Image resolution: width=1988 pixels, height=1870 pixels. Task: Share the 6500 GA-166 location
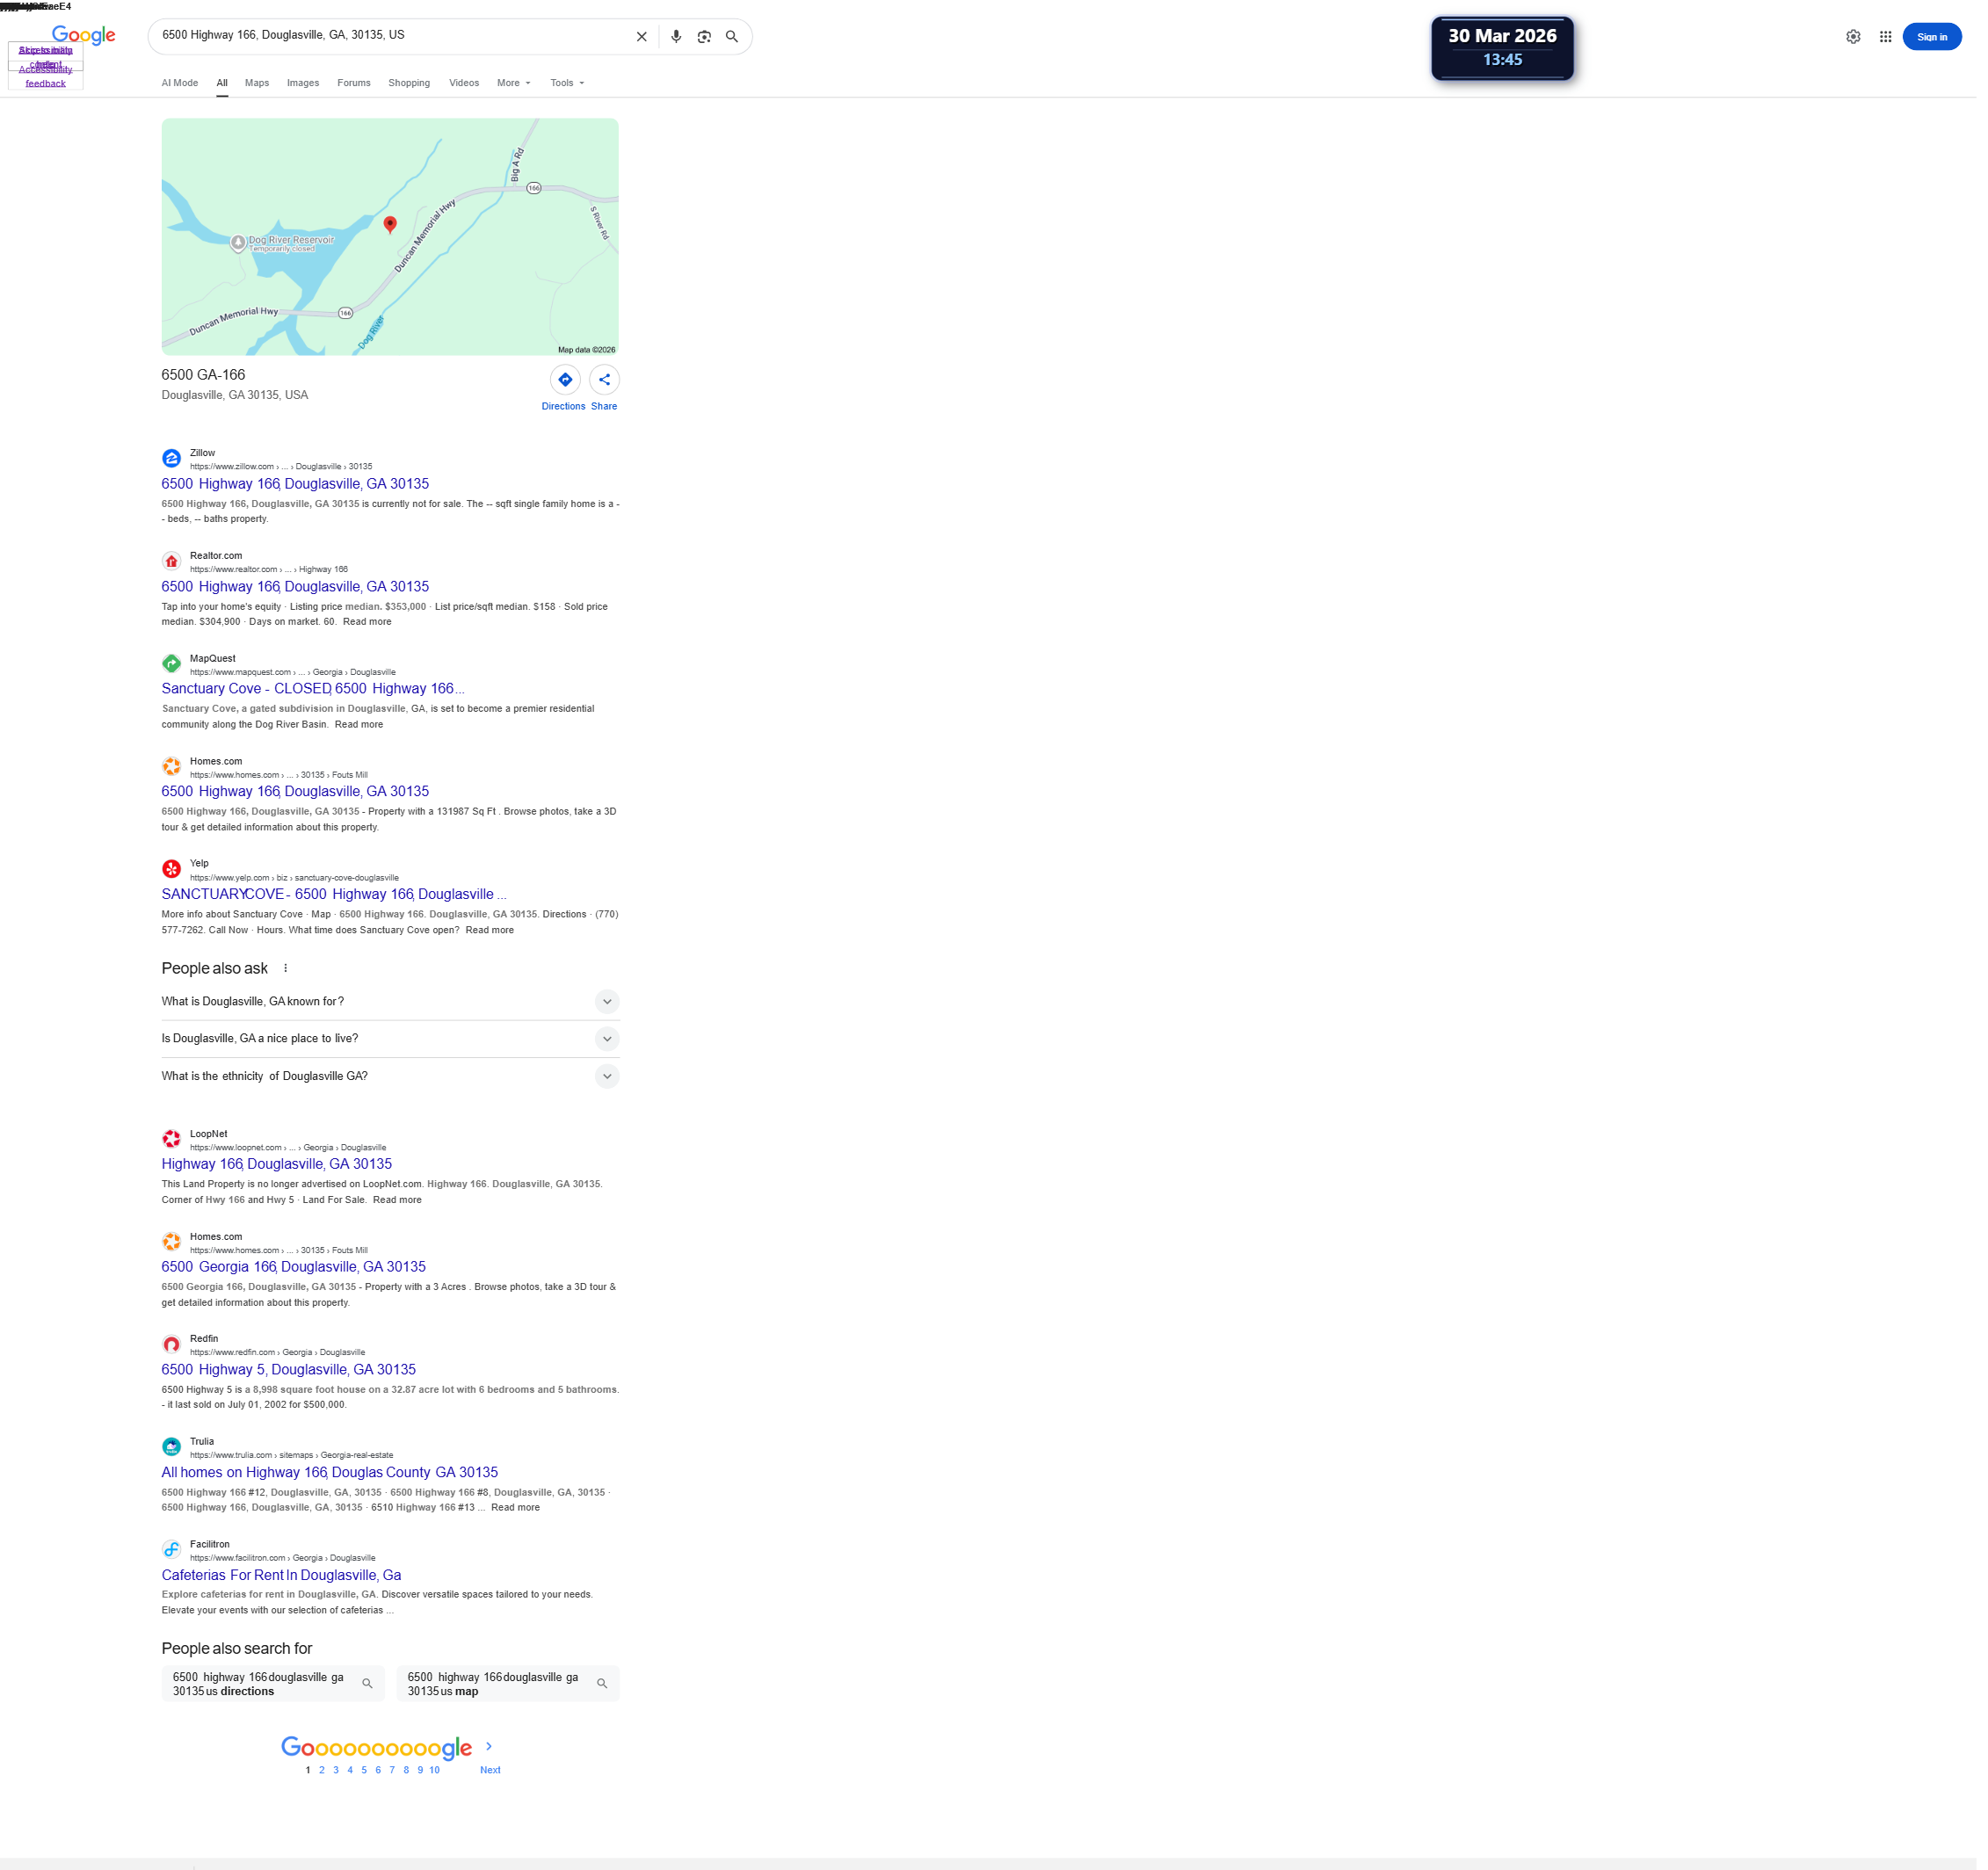tap(604, 380)
